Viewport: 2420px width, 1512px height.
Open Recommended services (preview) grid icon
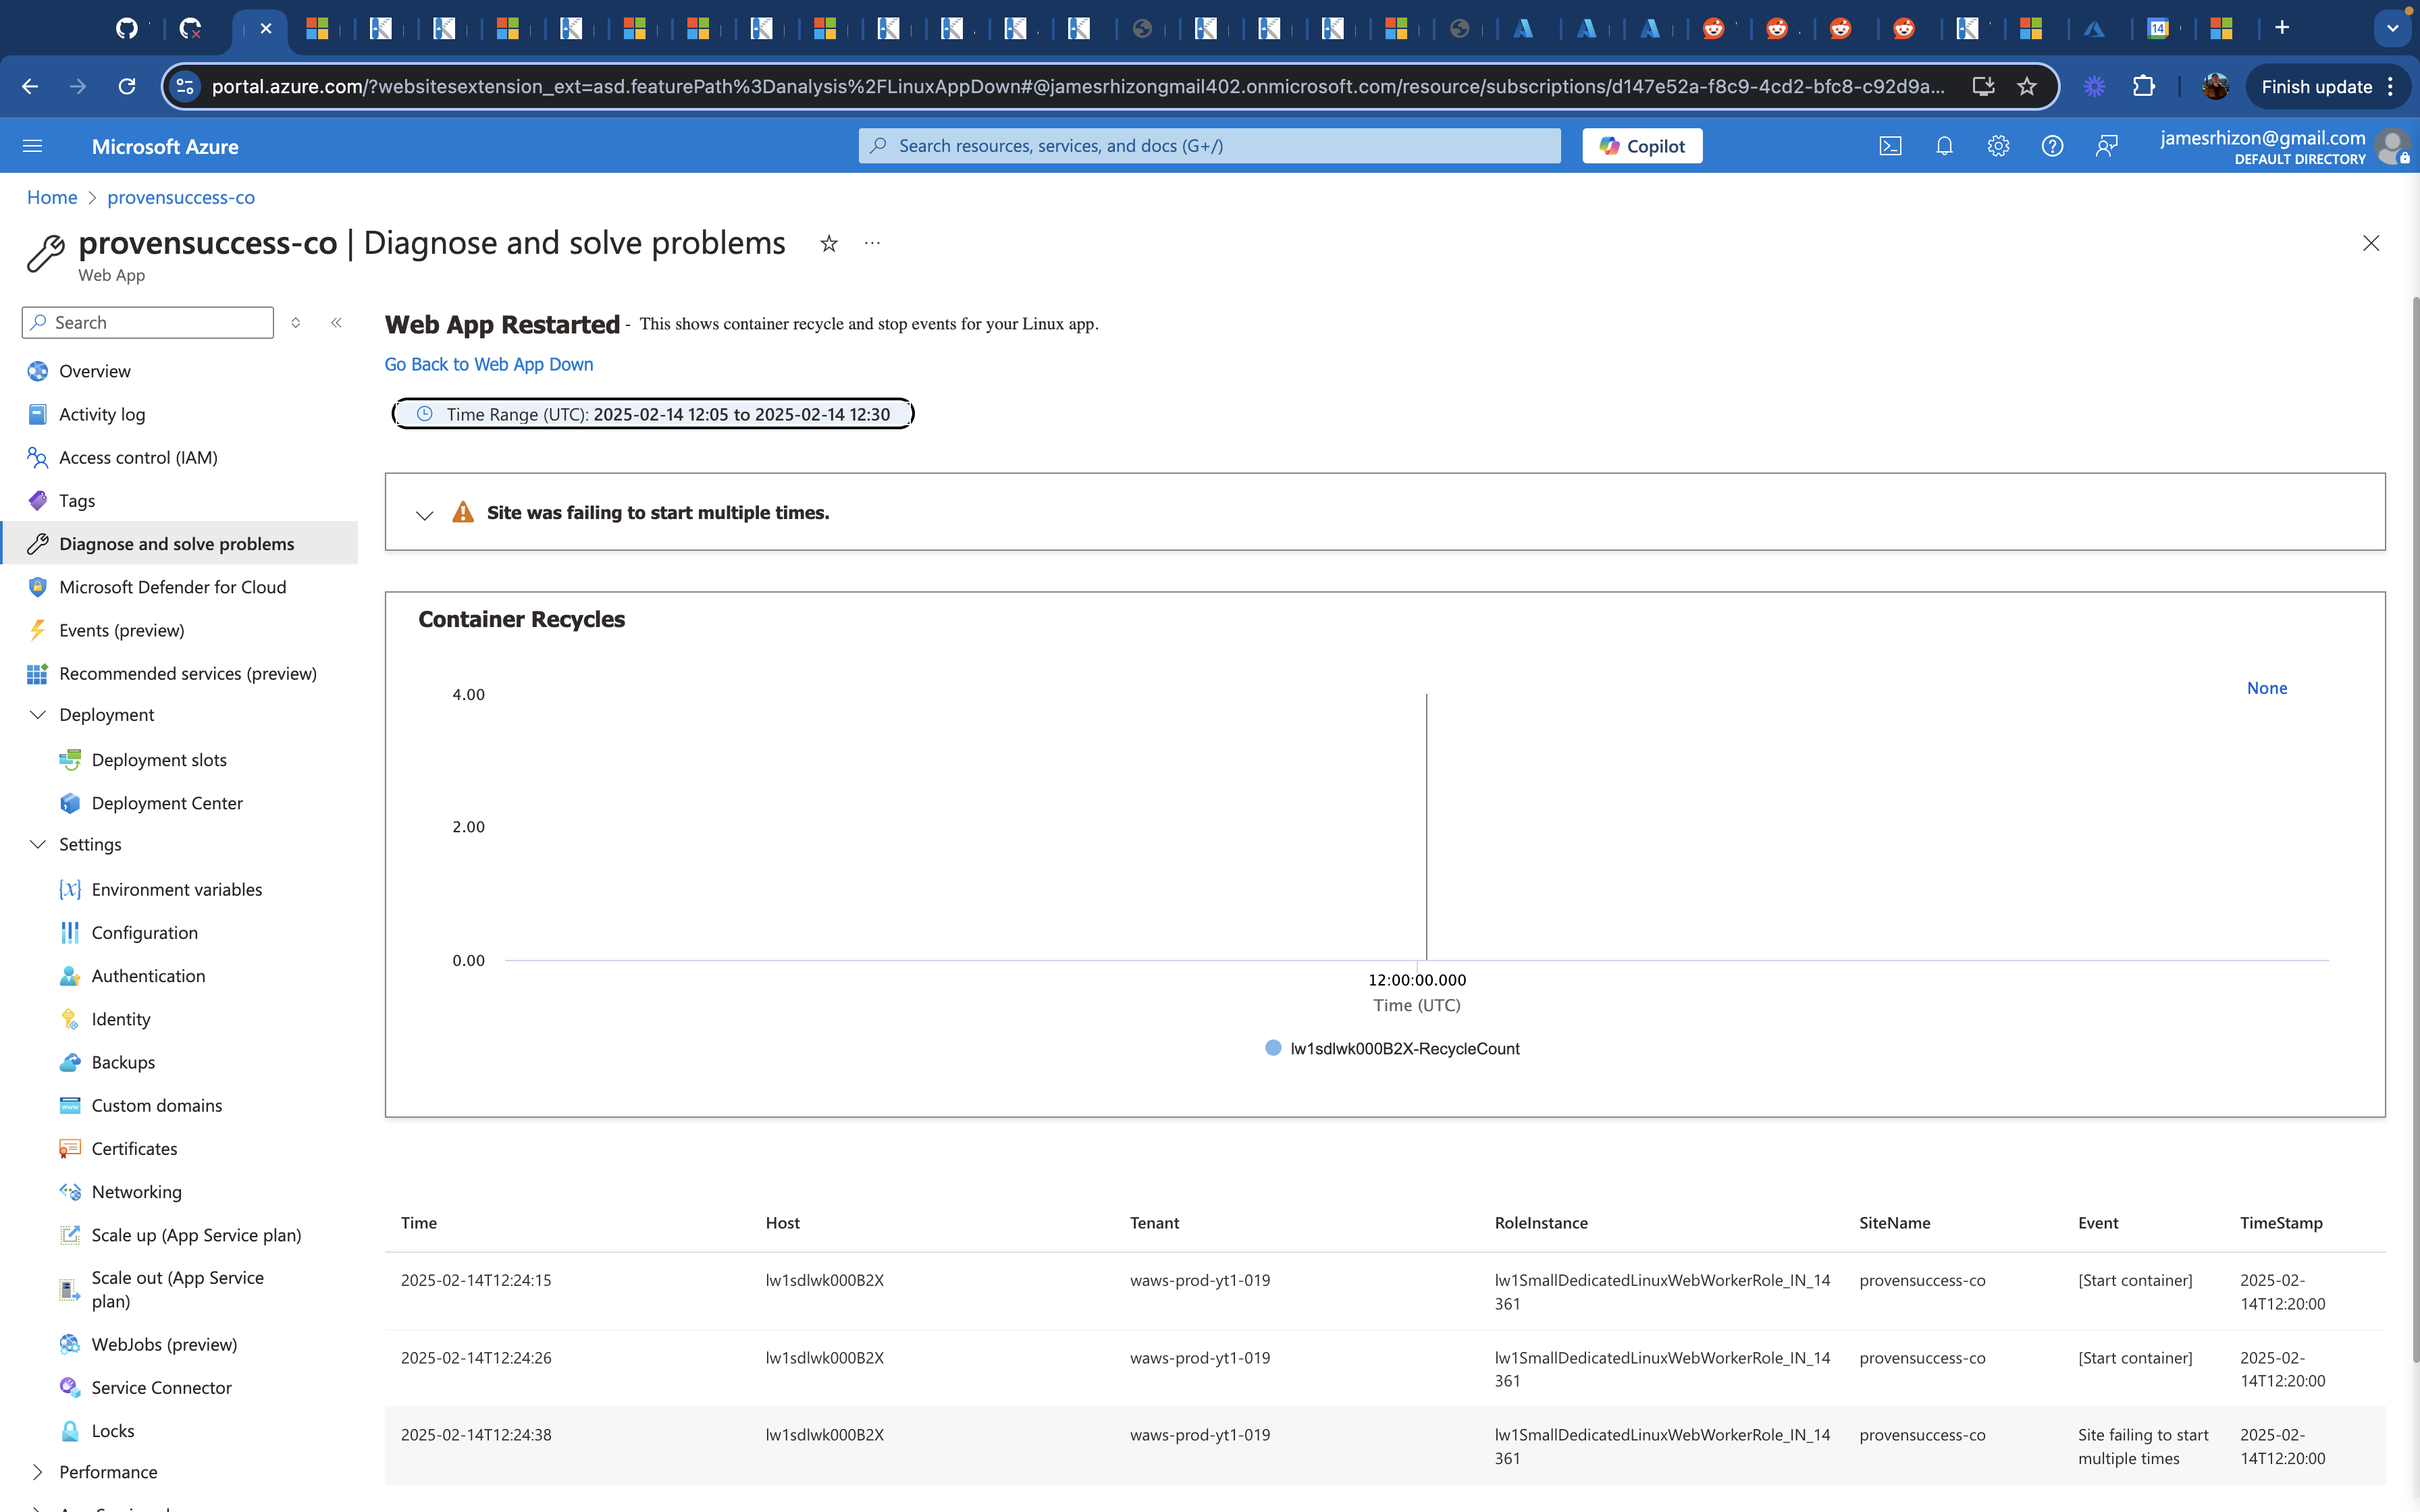click(38, 673)
